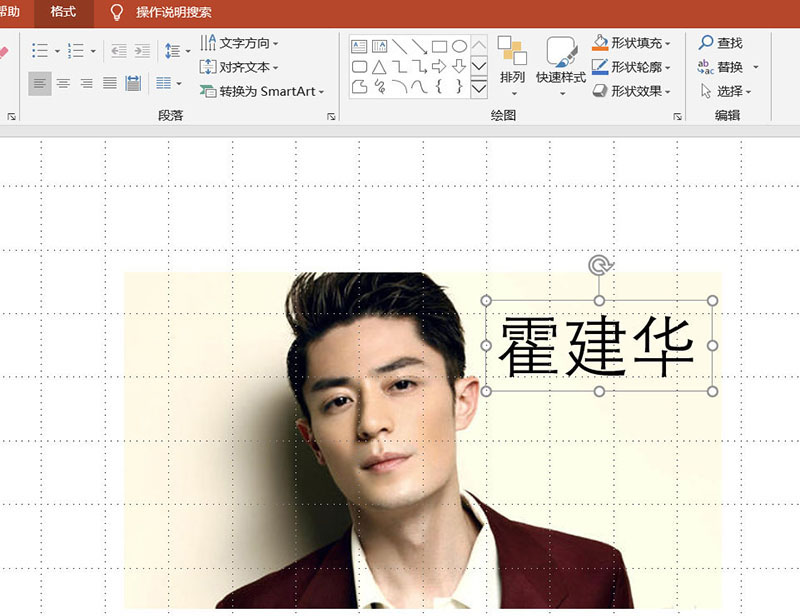Click the 操作说明搜索 tell me search box
The width and height of the screenshot is (800, 616).
pyautogui.click(x=174, y=12)
